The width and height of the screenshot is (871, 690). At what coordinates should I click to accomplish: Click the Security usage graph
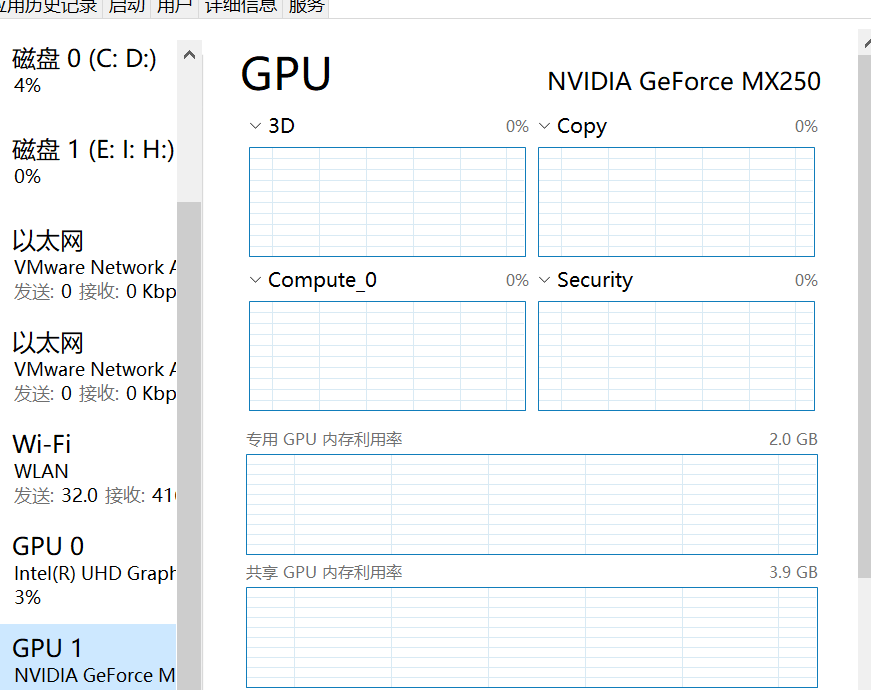click(677, 356)
